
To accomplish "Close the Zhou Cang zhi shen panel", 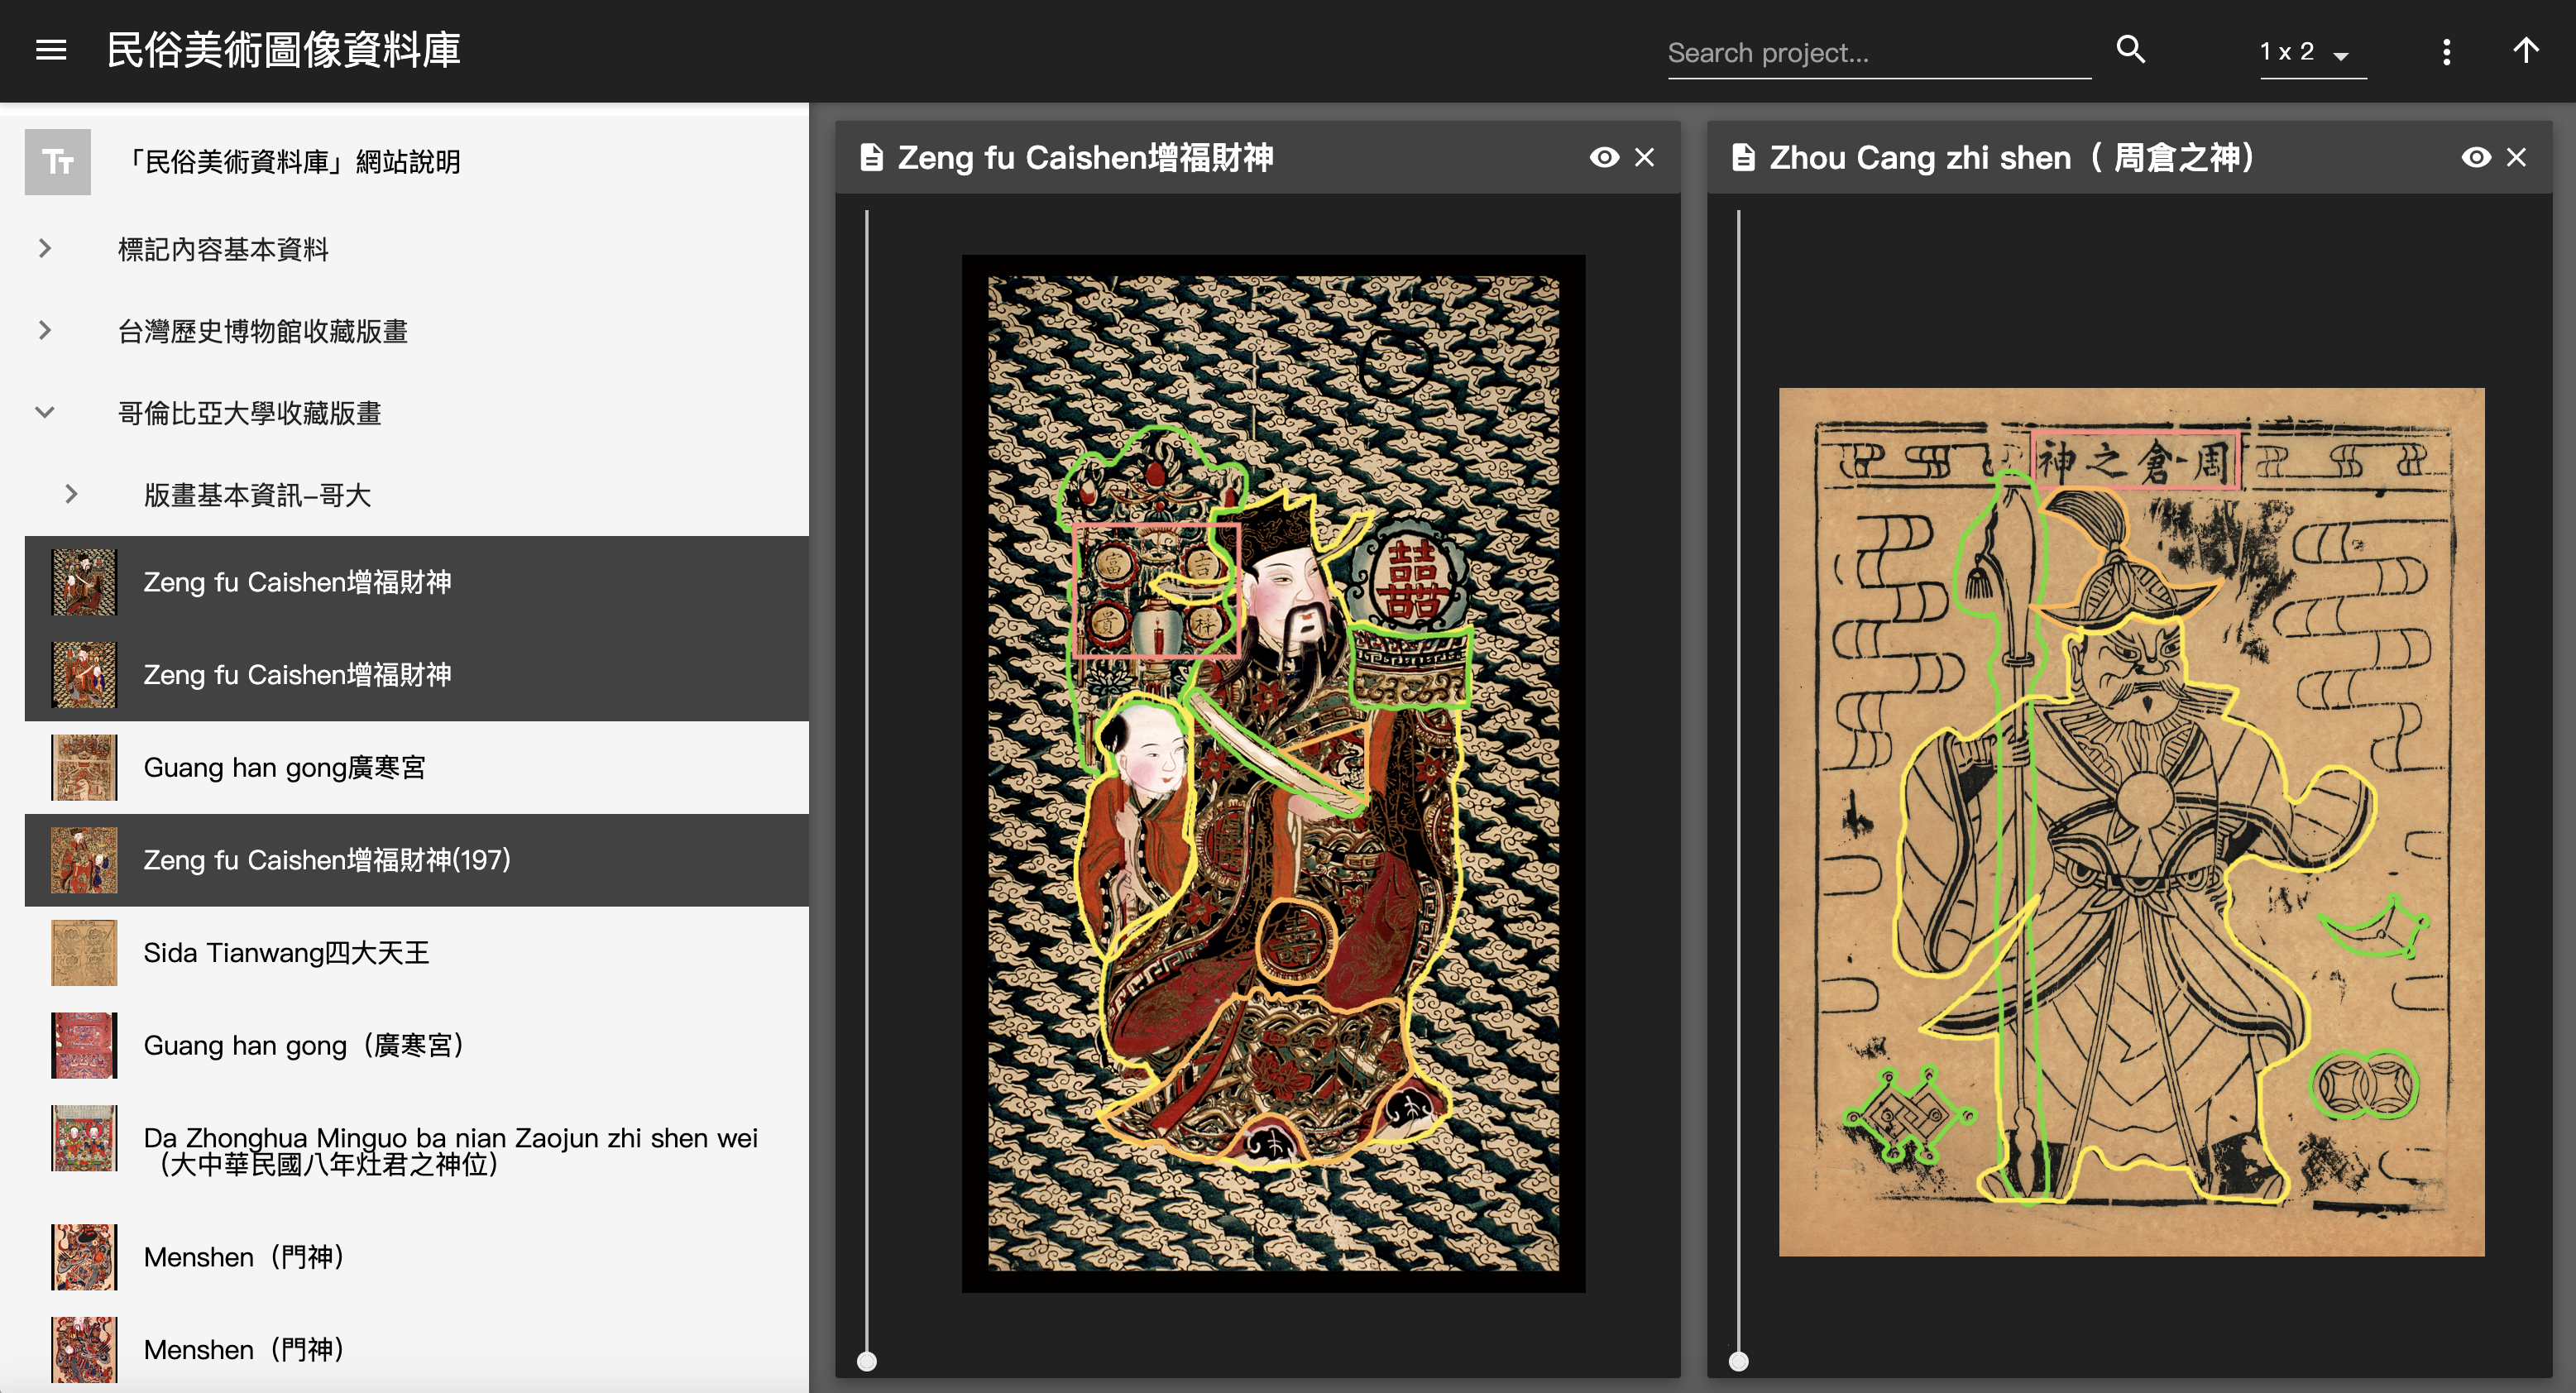I will tap(2516, 157).
